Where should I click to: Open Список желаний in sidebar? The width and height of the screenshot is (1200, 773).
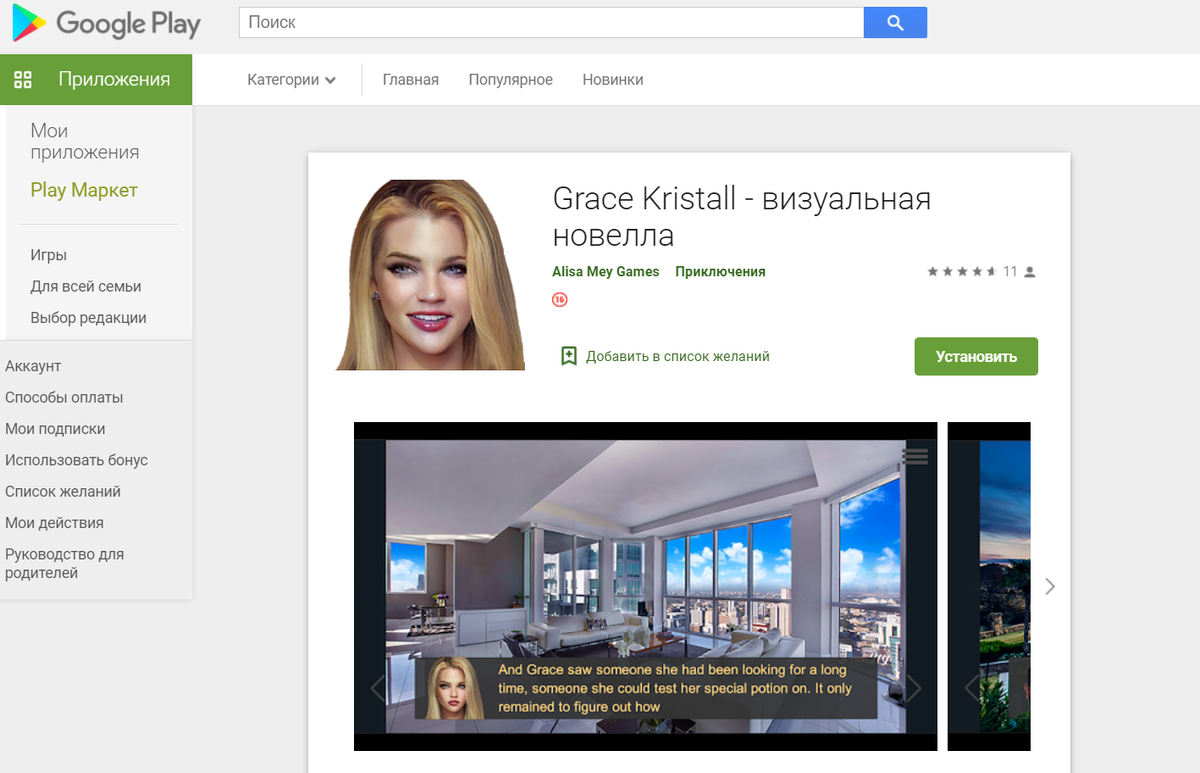(63, 491)
